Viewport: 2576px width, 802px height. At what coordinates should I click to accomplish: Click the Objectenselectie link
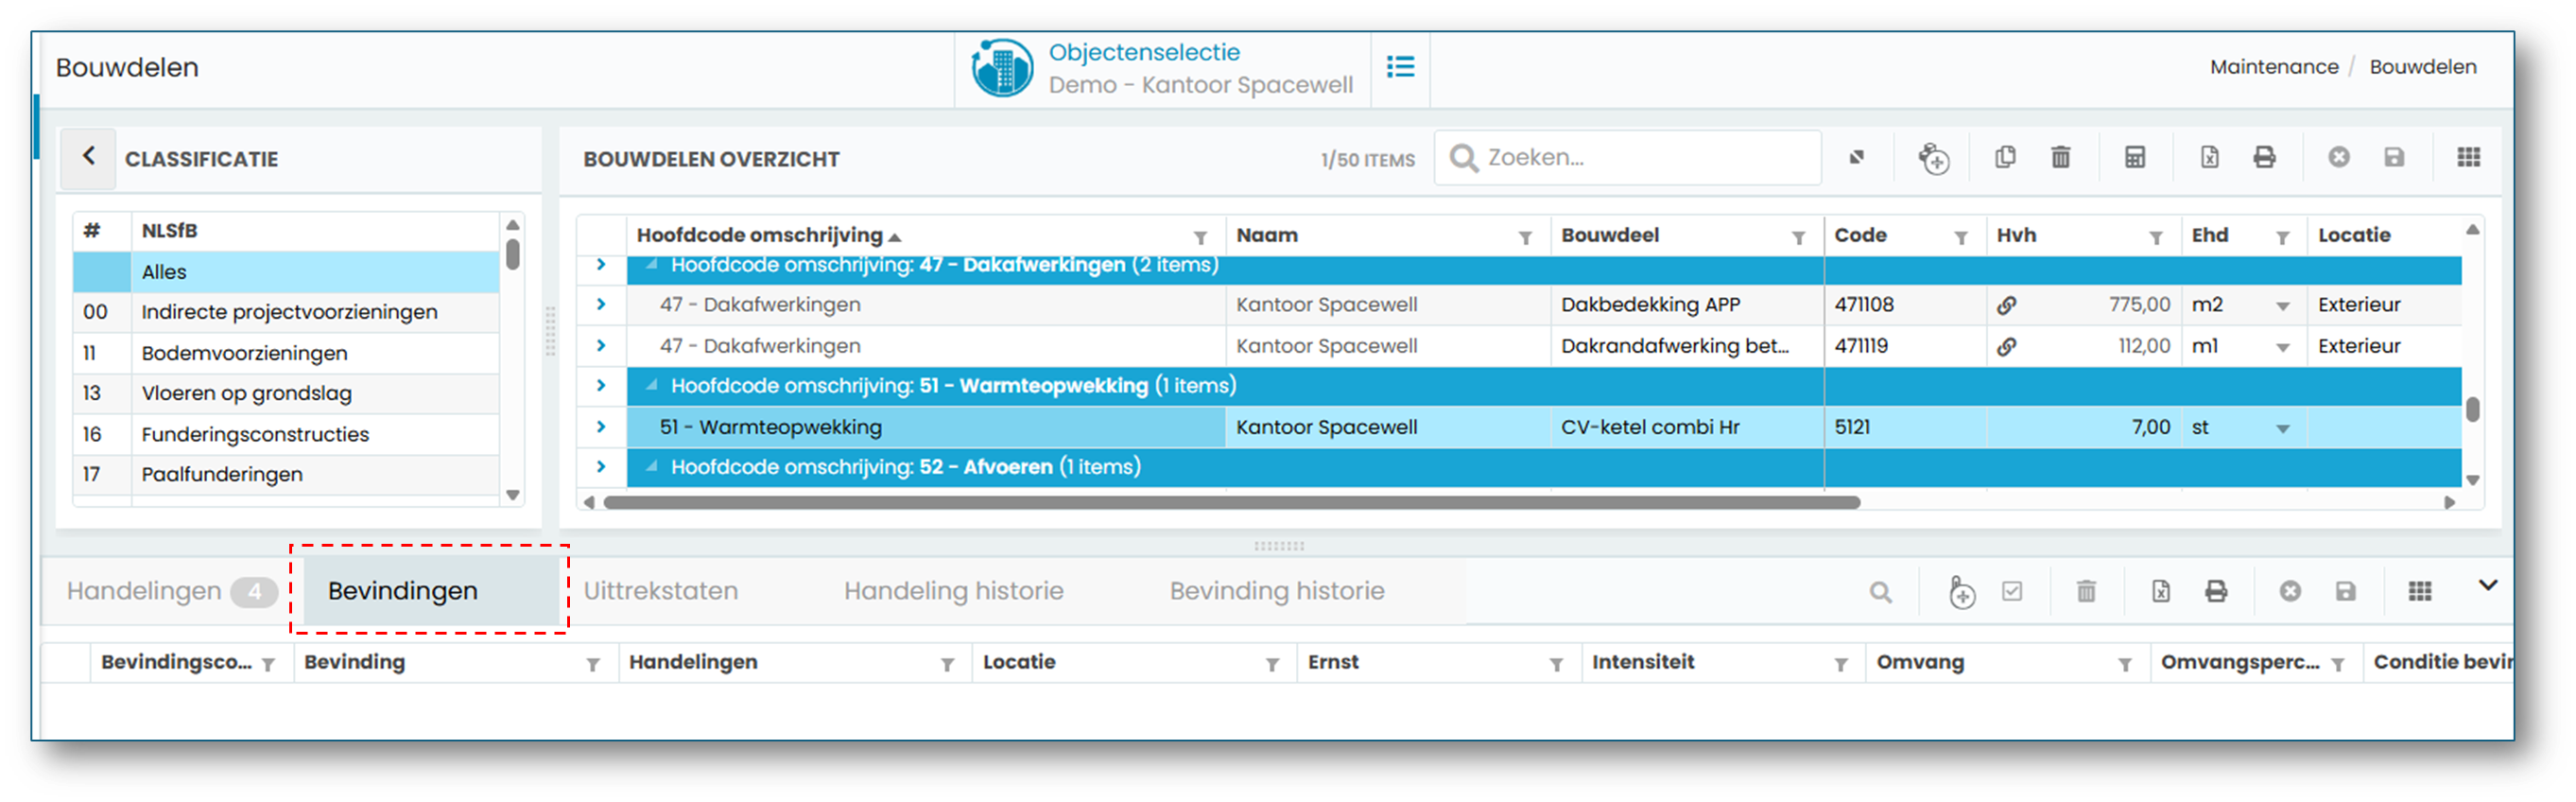coord(1144,53)
